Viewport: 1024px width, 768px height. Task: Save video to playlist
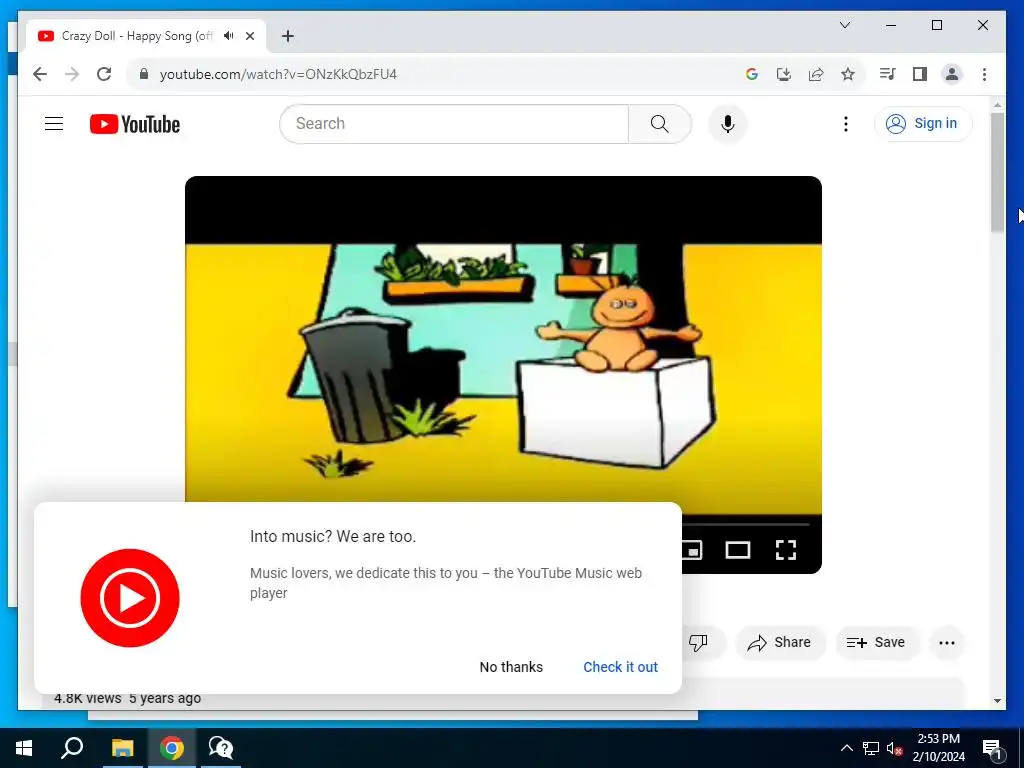[x=876, y=643]
